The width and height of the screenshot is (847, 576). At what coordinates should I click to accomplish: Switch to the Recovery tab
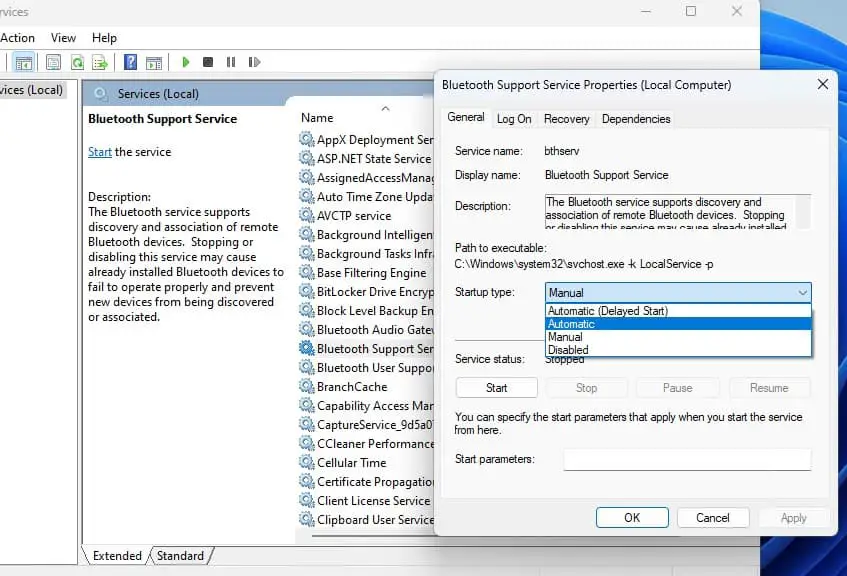point(567,119)
